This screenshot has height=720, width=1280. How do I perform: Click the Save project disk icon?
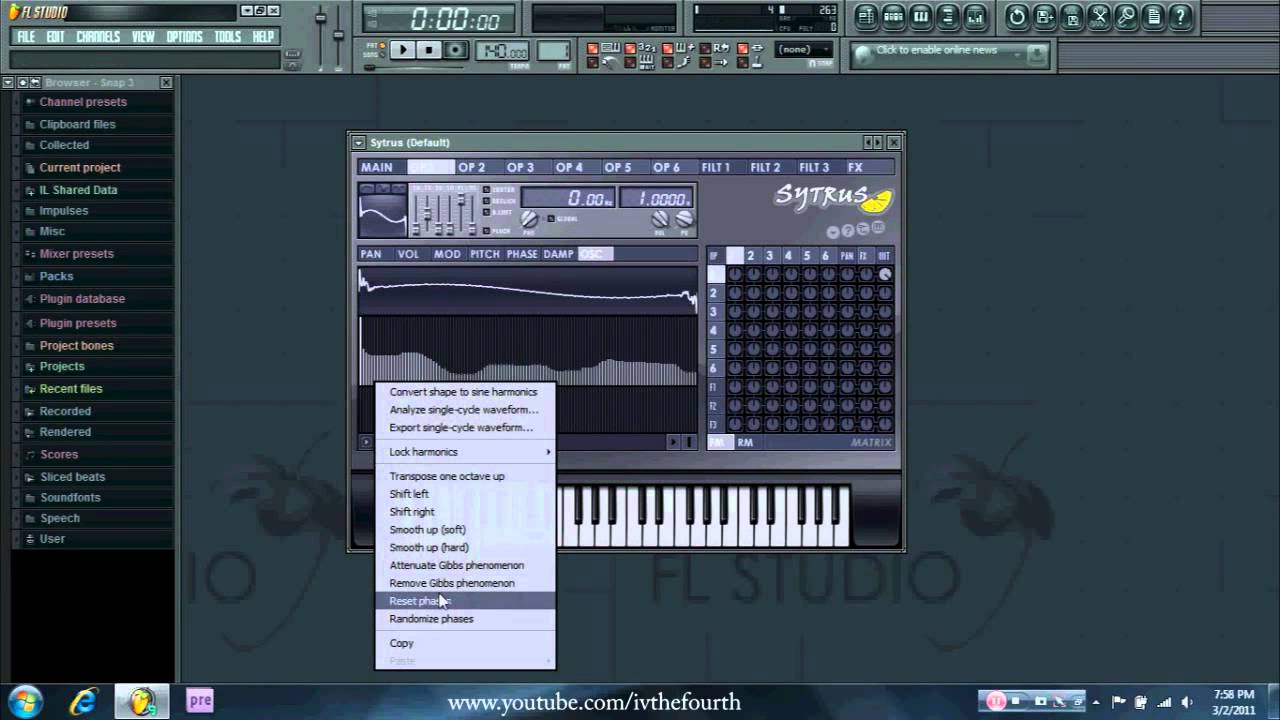tap(1071, 16)
